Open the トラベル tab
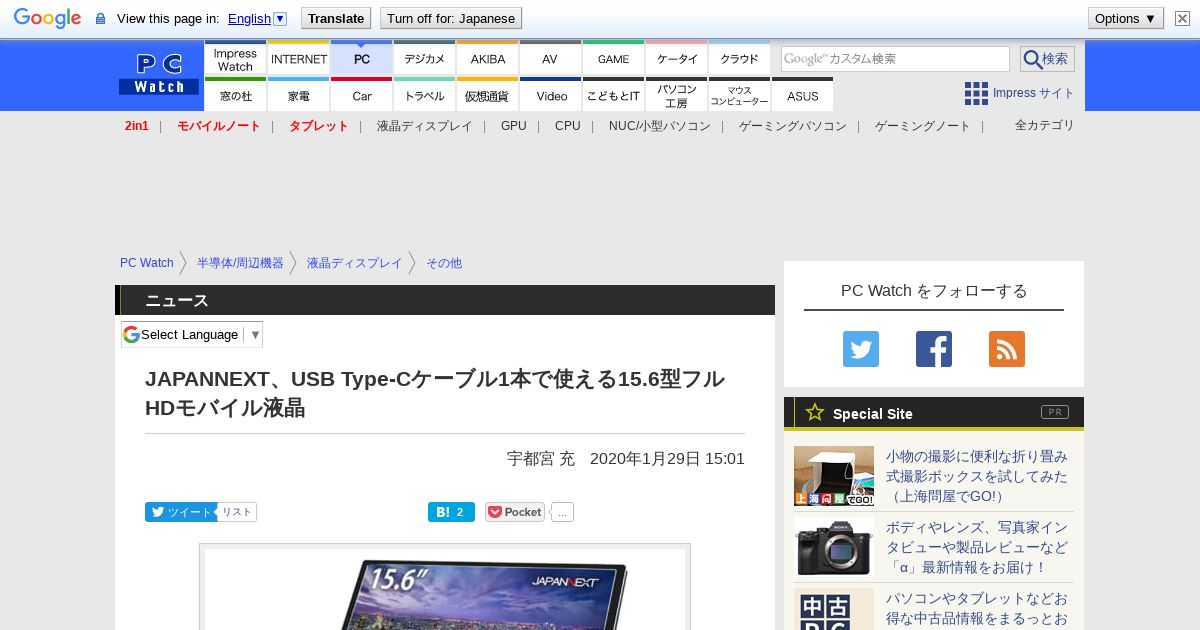Image resolution: width=1200 pixels, height=630 pixels. (x=425, y=95)
